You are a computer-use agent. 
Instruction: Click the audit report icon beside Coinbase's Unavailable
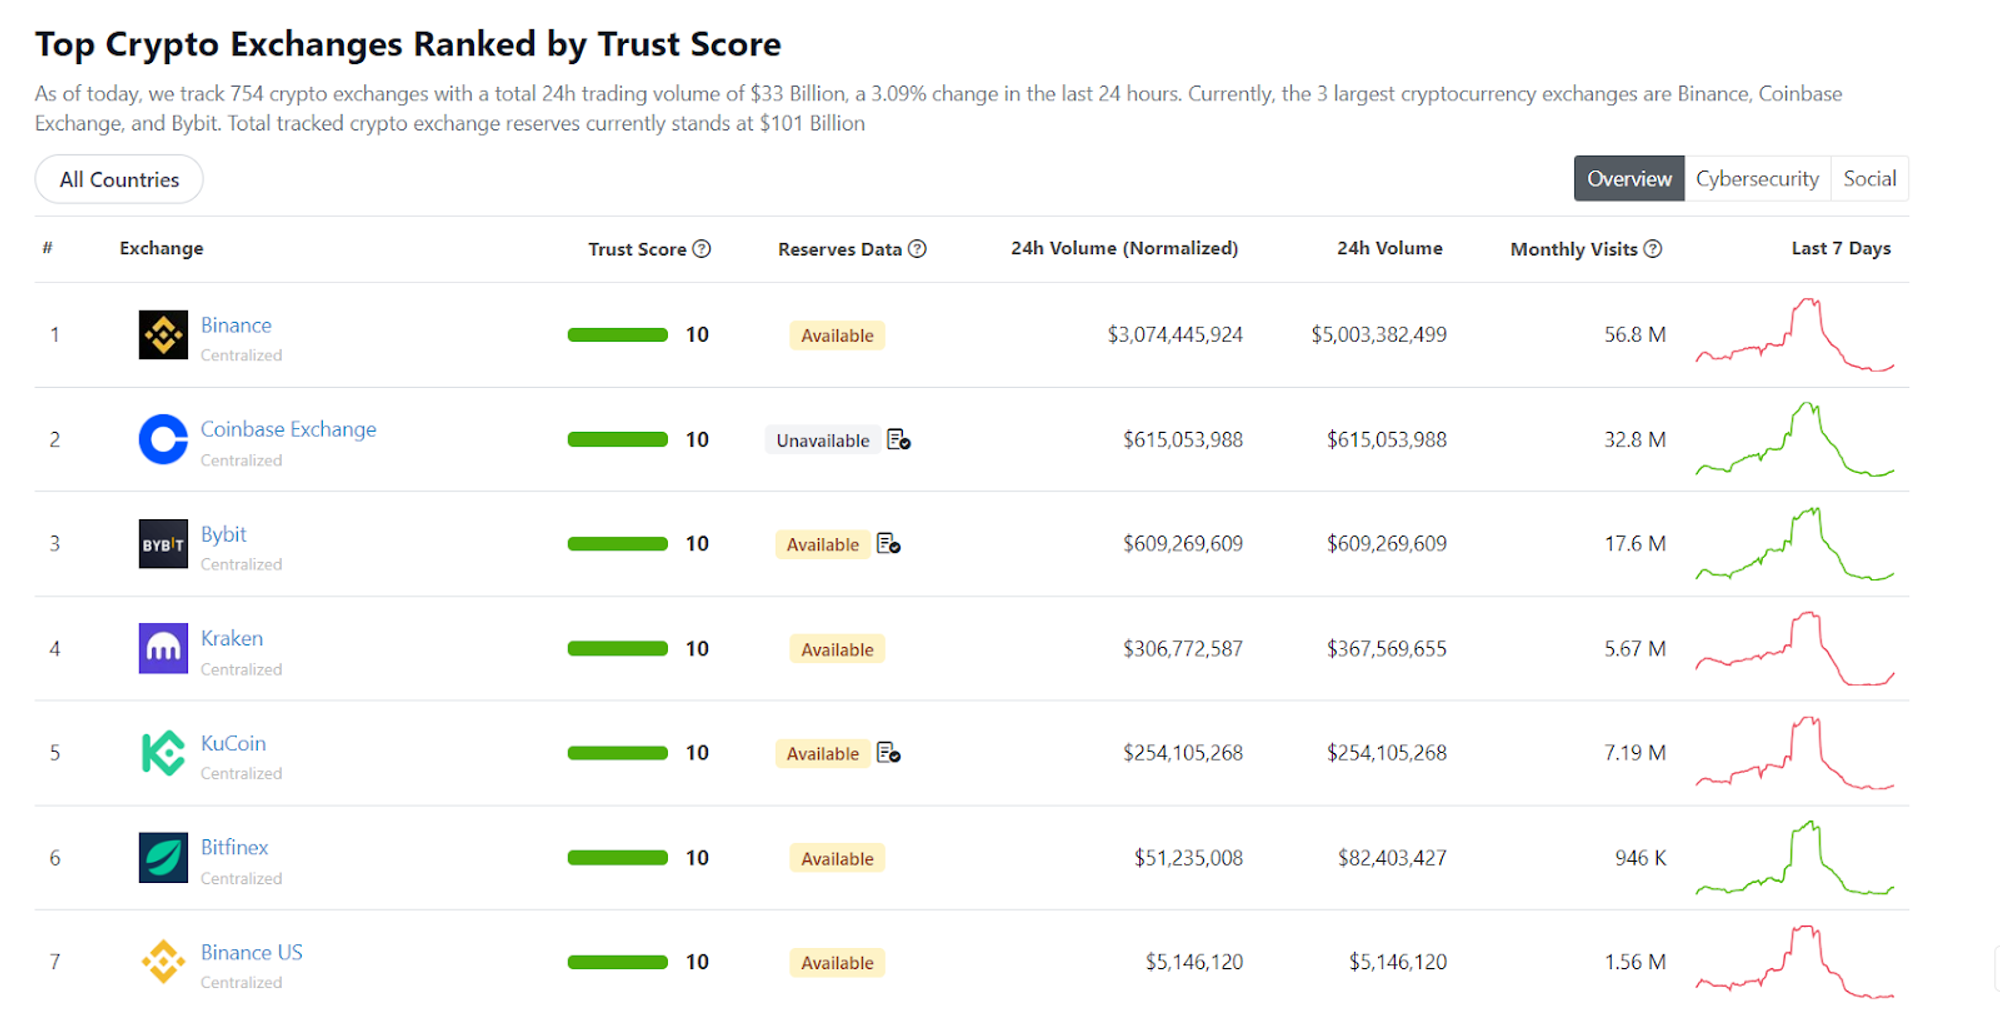coord(899,440)
